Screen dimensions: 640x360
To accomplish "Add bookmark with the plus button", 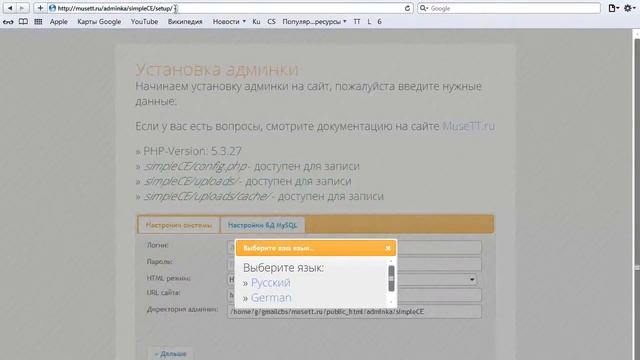I will coord(40,8).
